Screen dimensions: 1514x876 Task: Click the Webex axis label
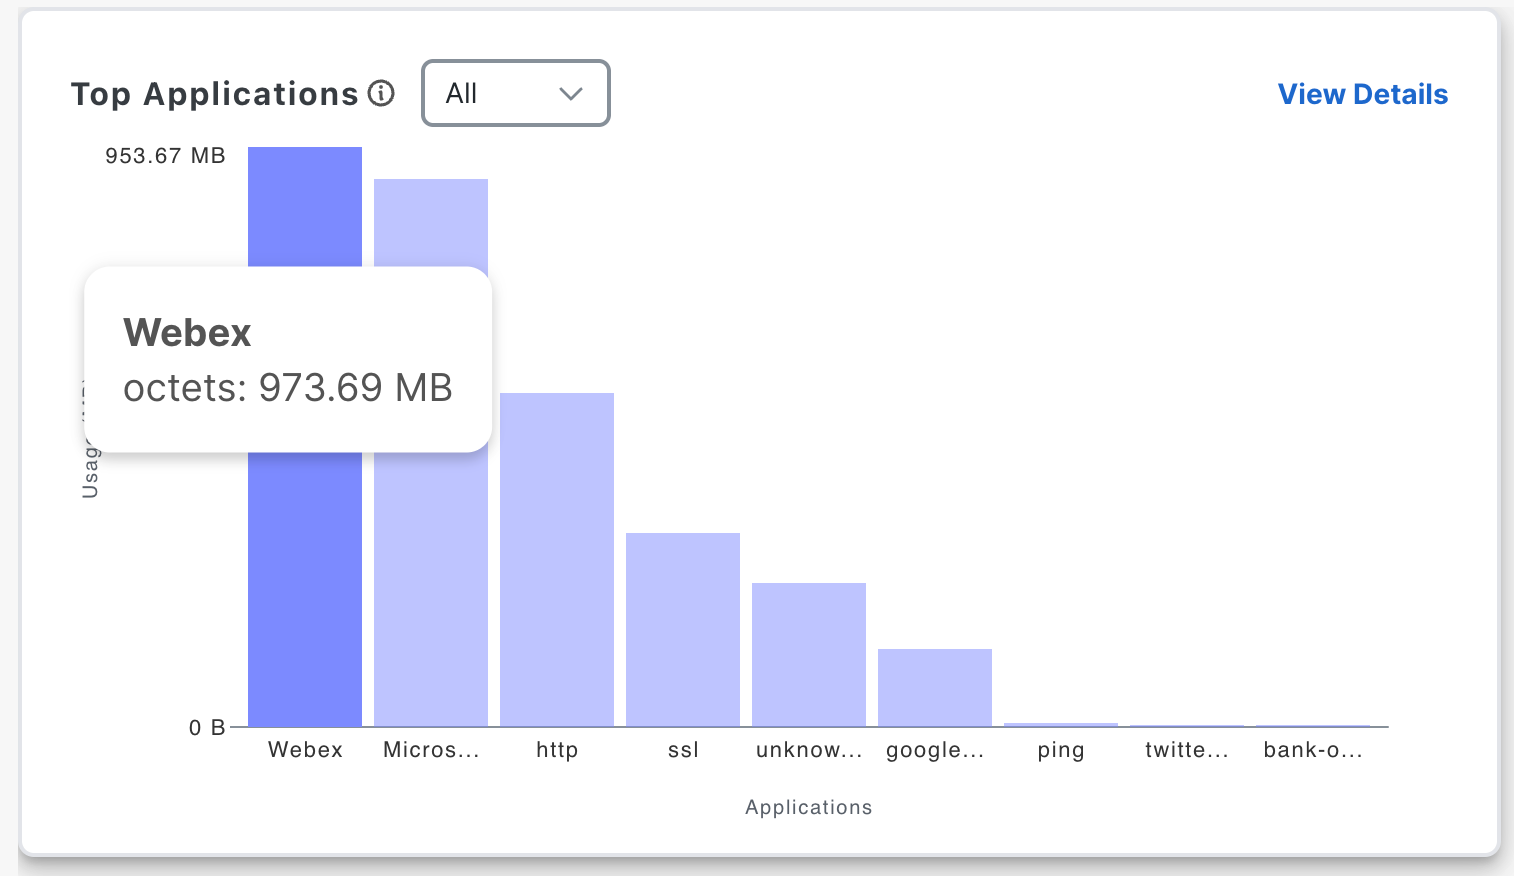tap(305, 750)
